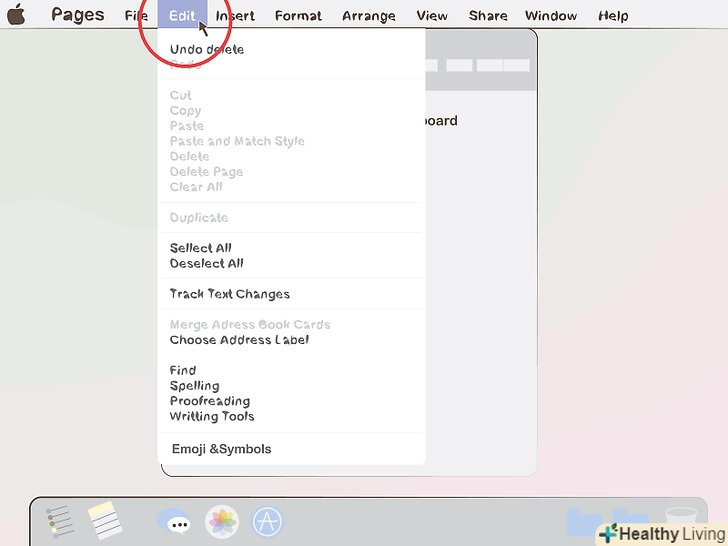Choose Delete Page entry

[206, 172]
